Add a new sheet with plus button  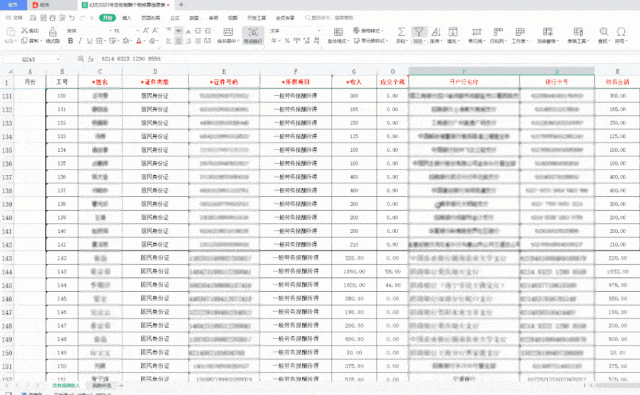[121, 386]
